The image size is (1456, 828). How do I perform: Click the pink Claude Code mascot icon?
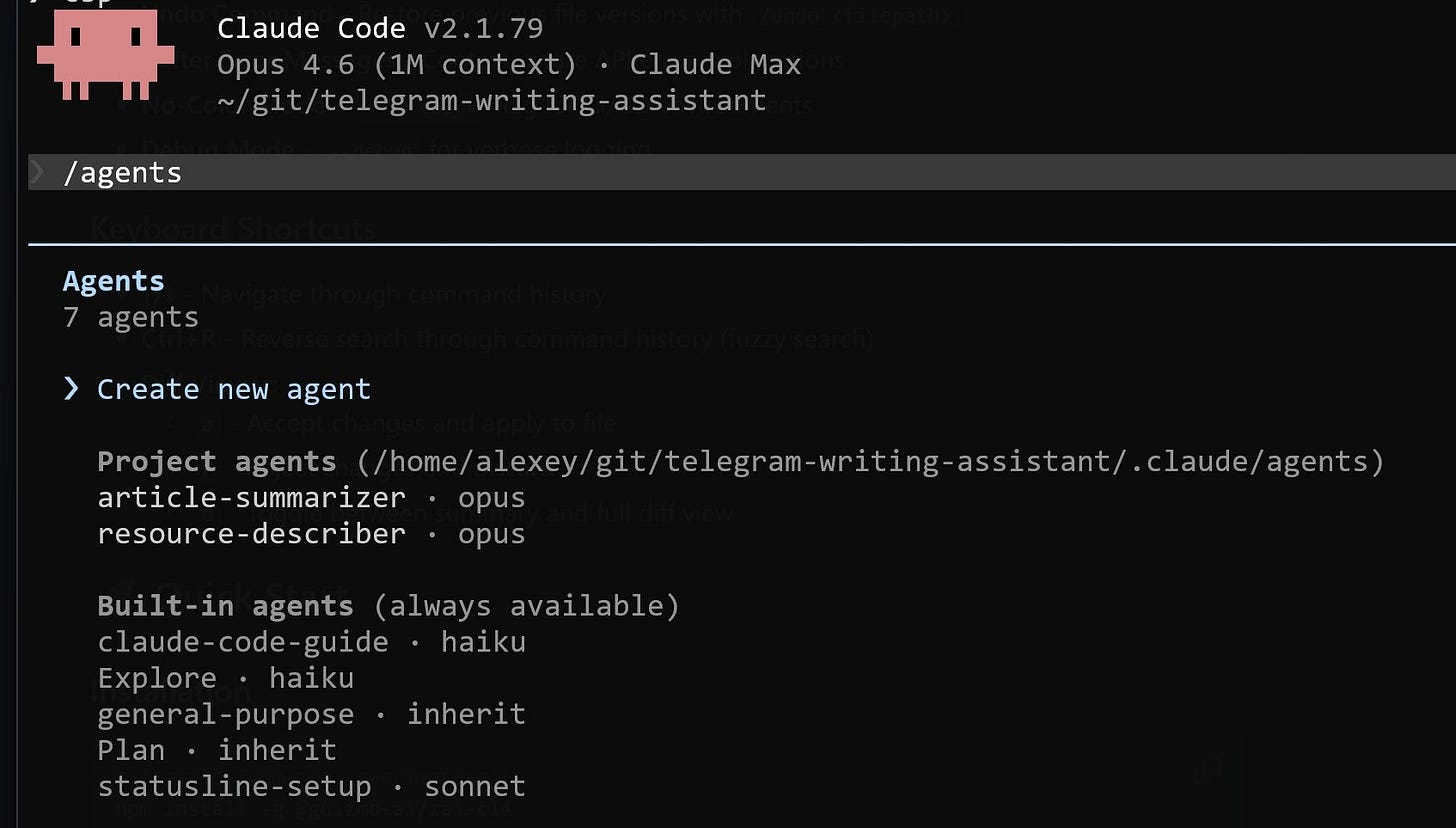tap(98, 55)
